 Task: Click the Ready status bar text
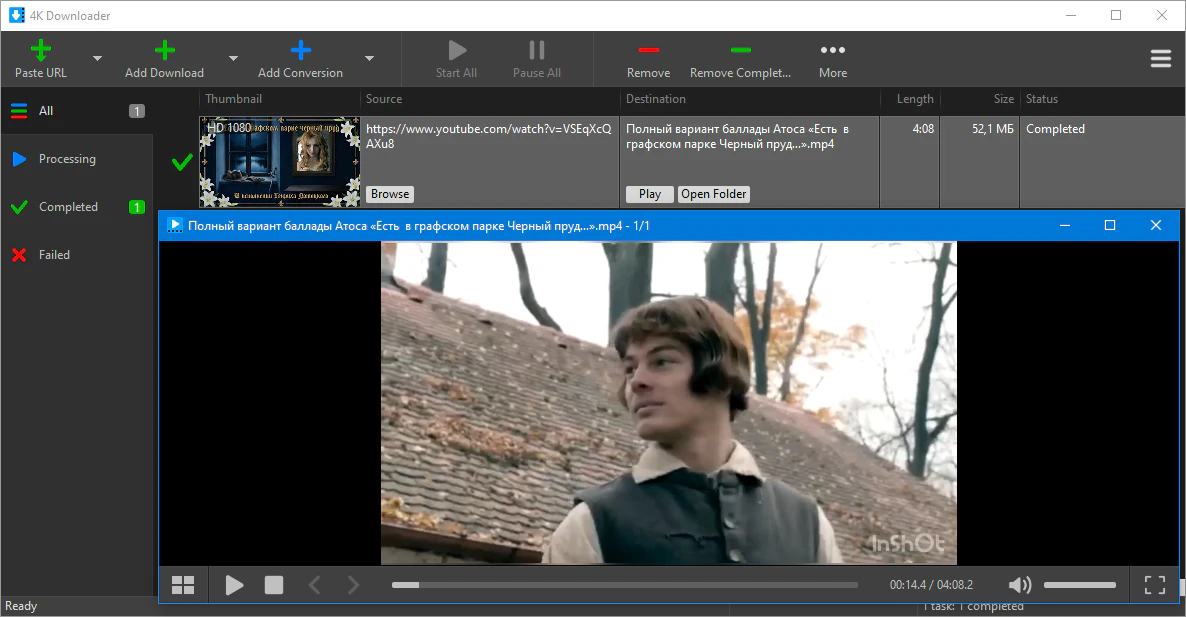click(x=21, y=606)
